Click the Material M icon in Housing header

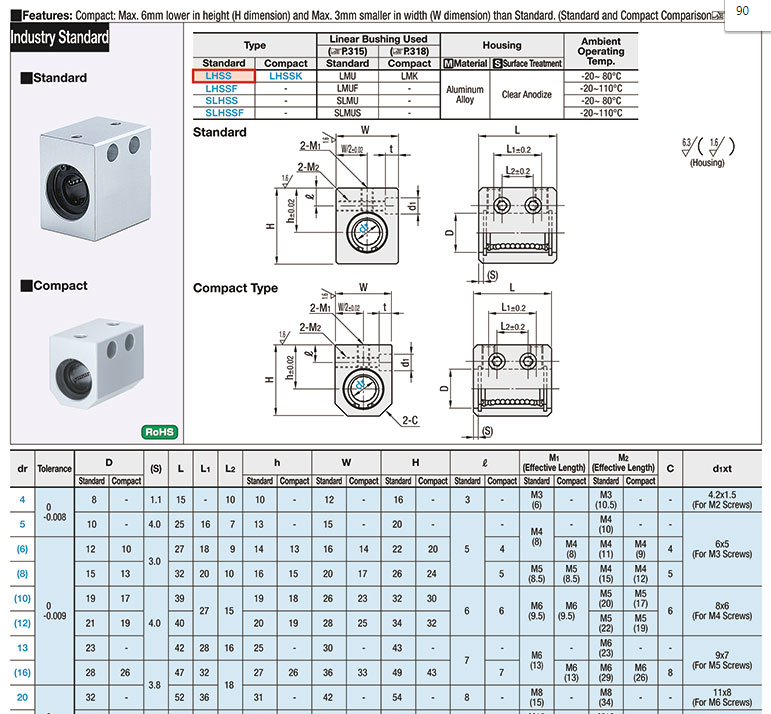(x=448, y=63)
